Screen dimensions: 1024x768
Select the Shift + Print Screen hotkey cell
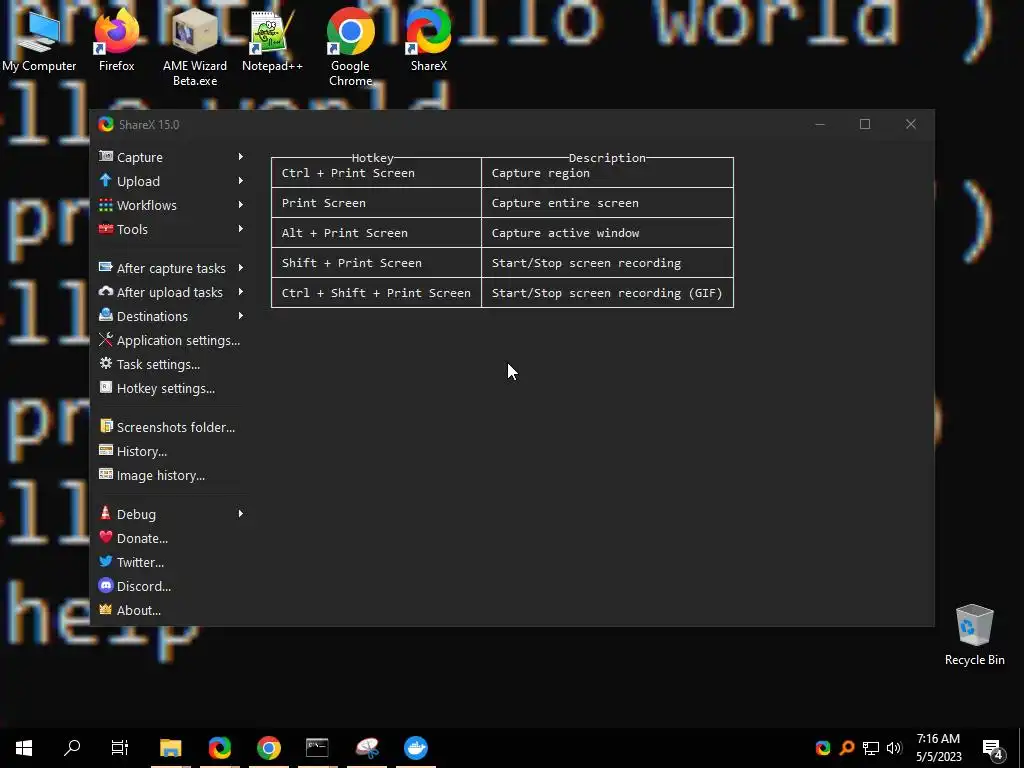click(376, 263)
